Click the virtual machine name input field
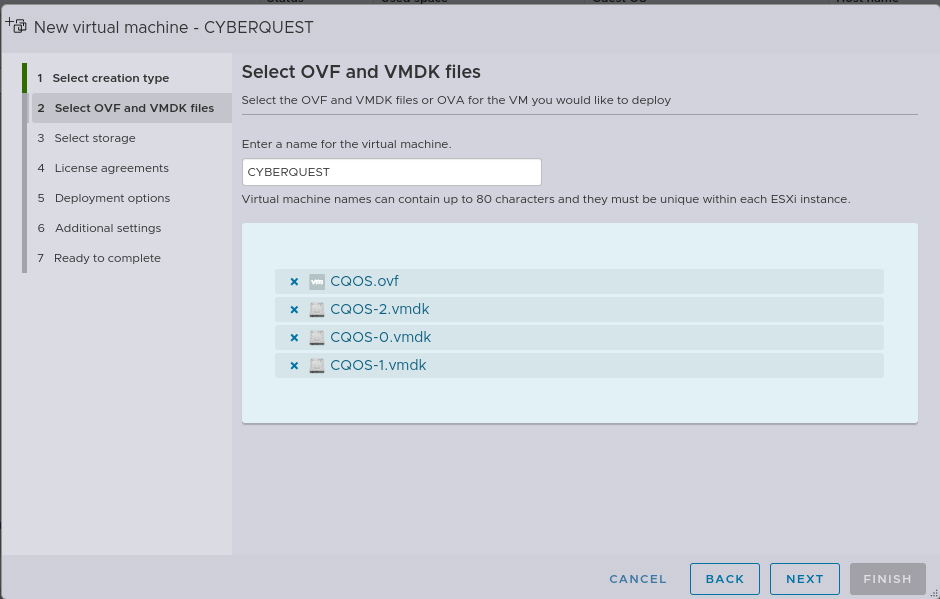 391,172
